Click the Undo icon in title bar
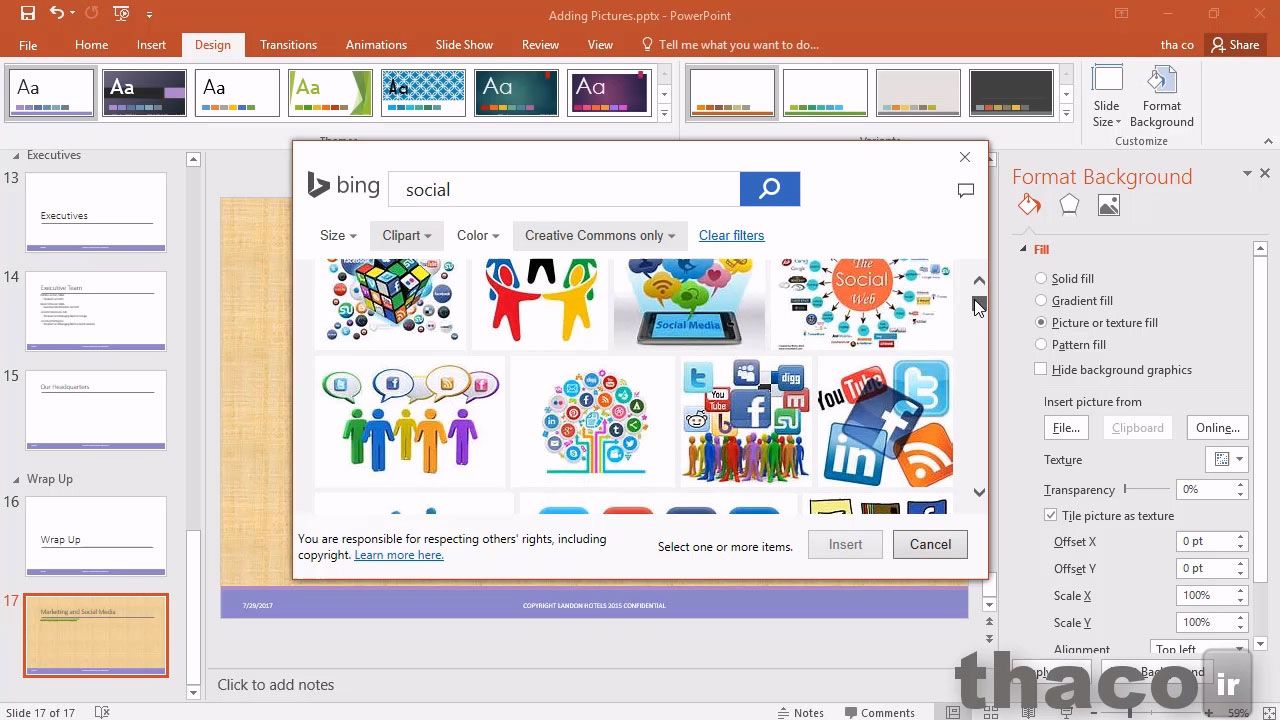The image size is (1280, 720). pyautogui.click(x=57, y=14)
